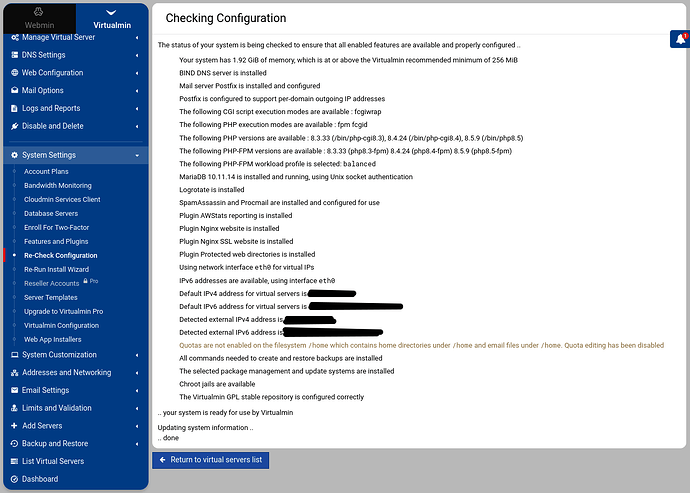Click the DNS Settings icon
The image size is (690, 493).
coord(15,55)
